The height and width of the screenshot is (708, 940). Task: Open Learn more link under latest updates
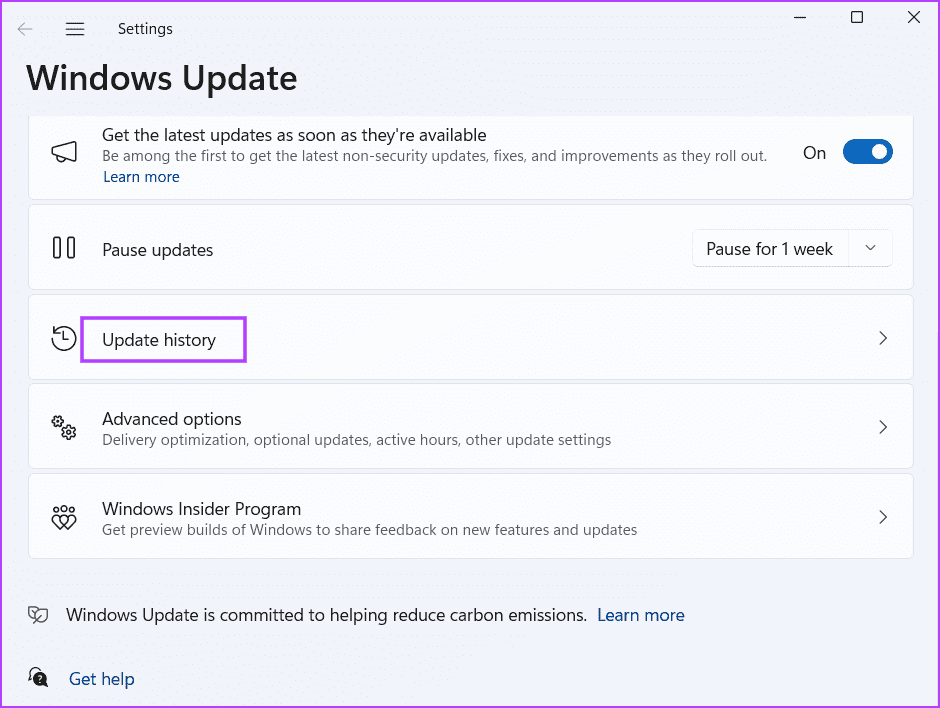point(141,177)
